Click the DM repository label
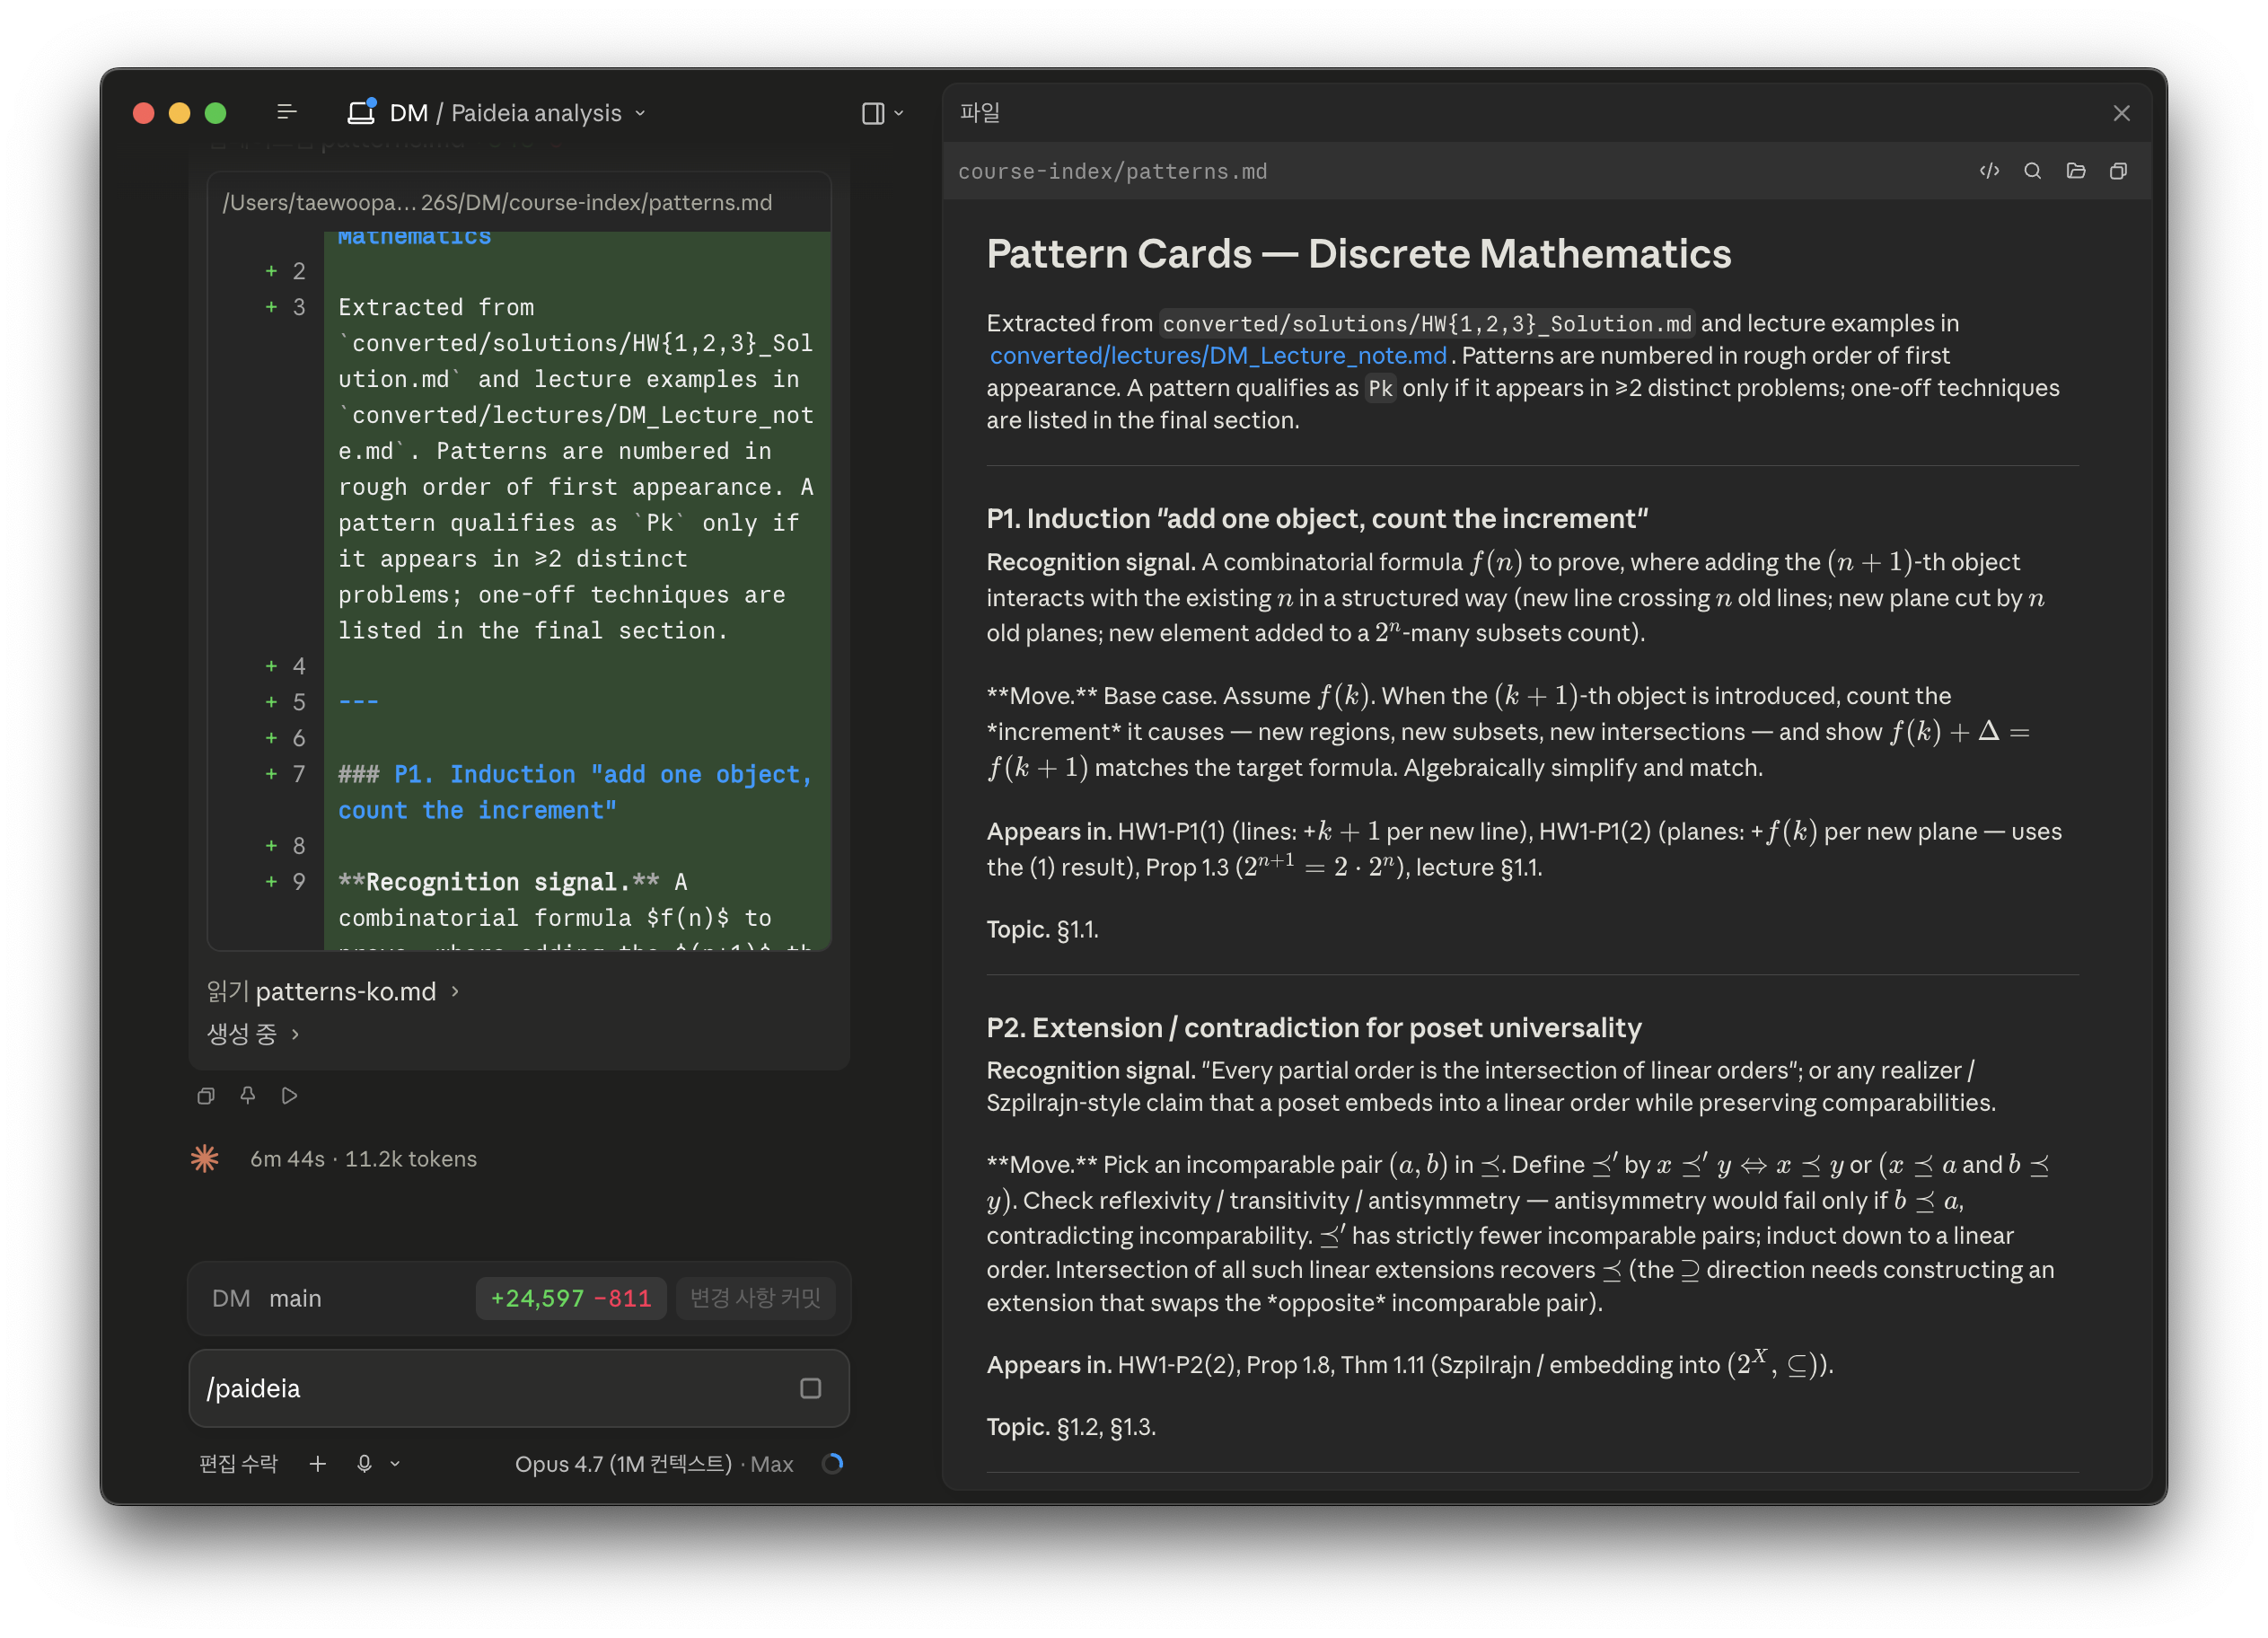The image size is (2268, 1638). coord(231,1298)
